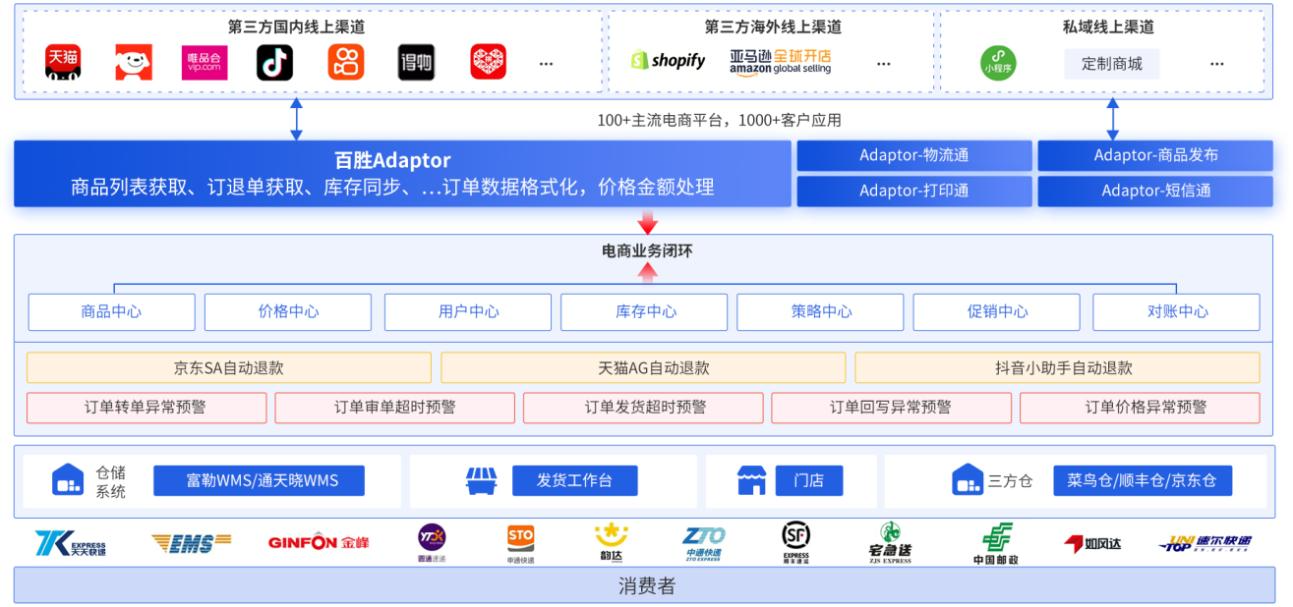Click the warehouse system (仓储系统) house icon

click(68, 482)
